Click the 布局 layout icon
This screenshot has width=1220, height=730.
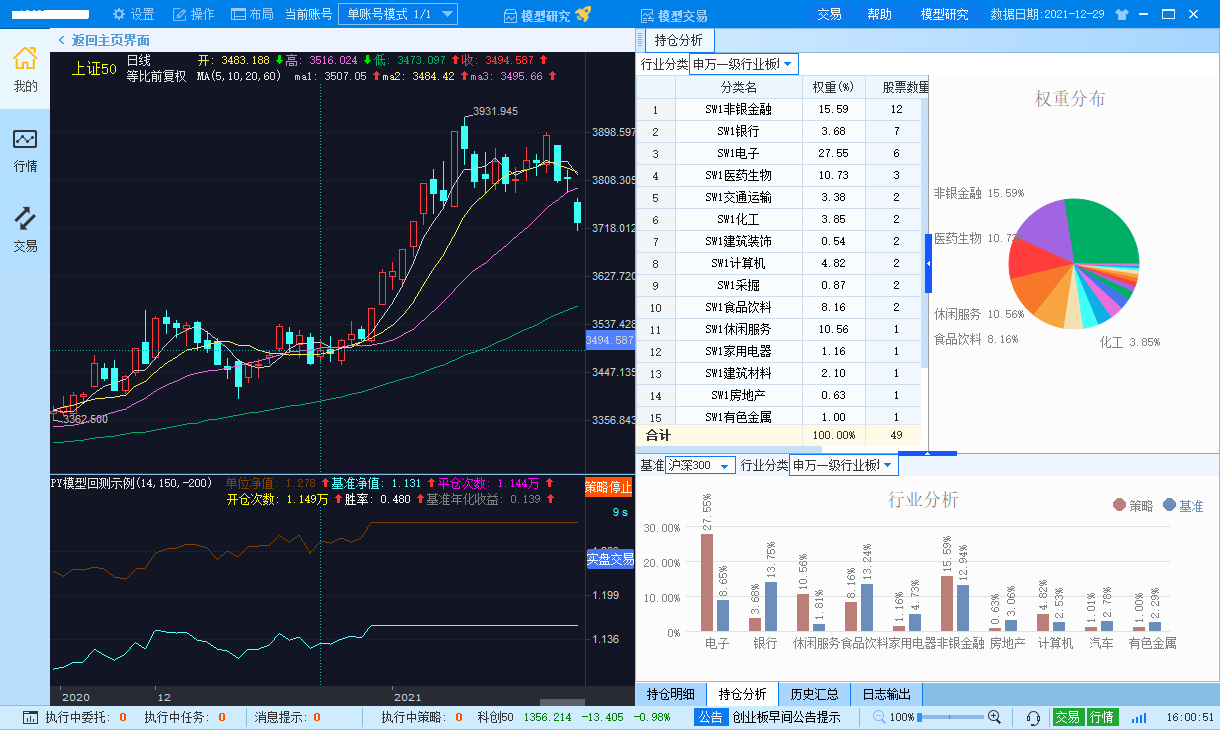click(x=238, y=15)
